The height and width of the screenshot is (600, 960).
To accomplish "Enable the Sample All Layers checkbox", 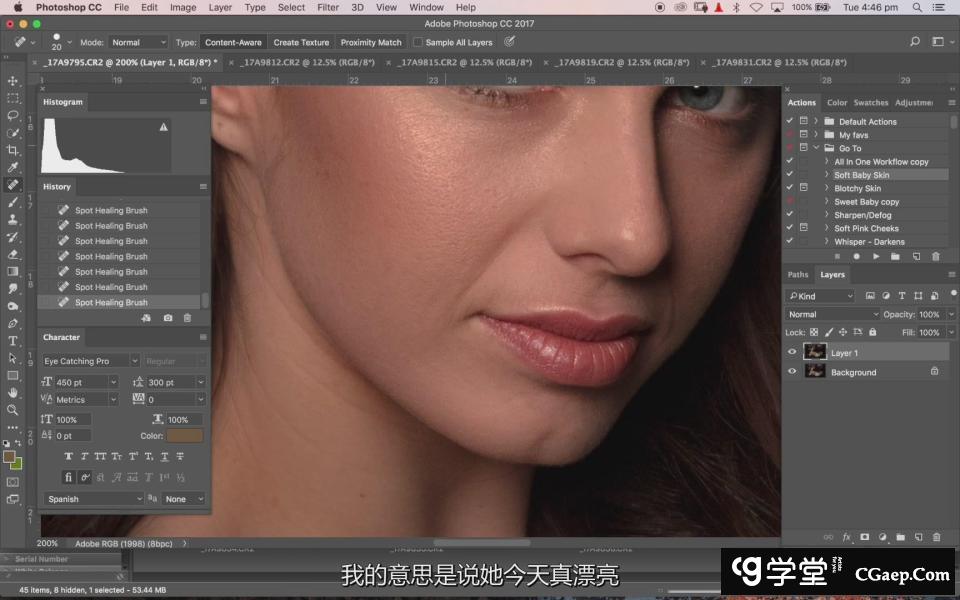I will click(418, 43).
